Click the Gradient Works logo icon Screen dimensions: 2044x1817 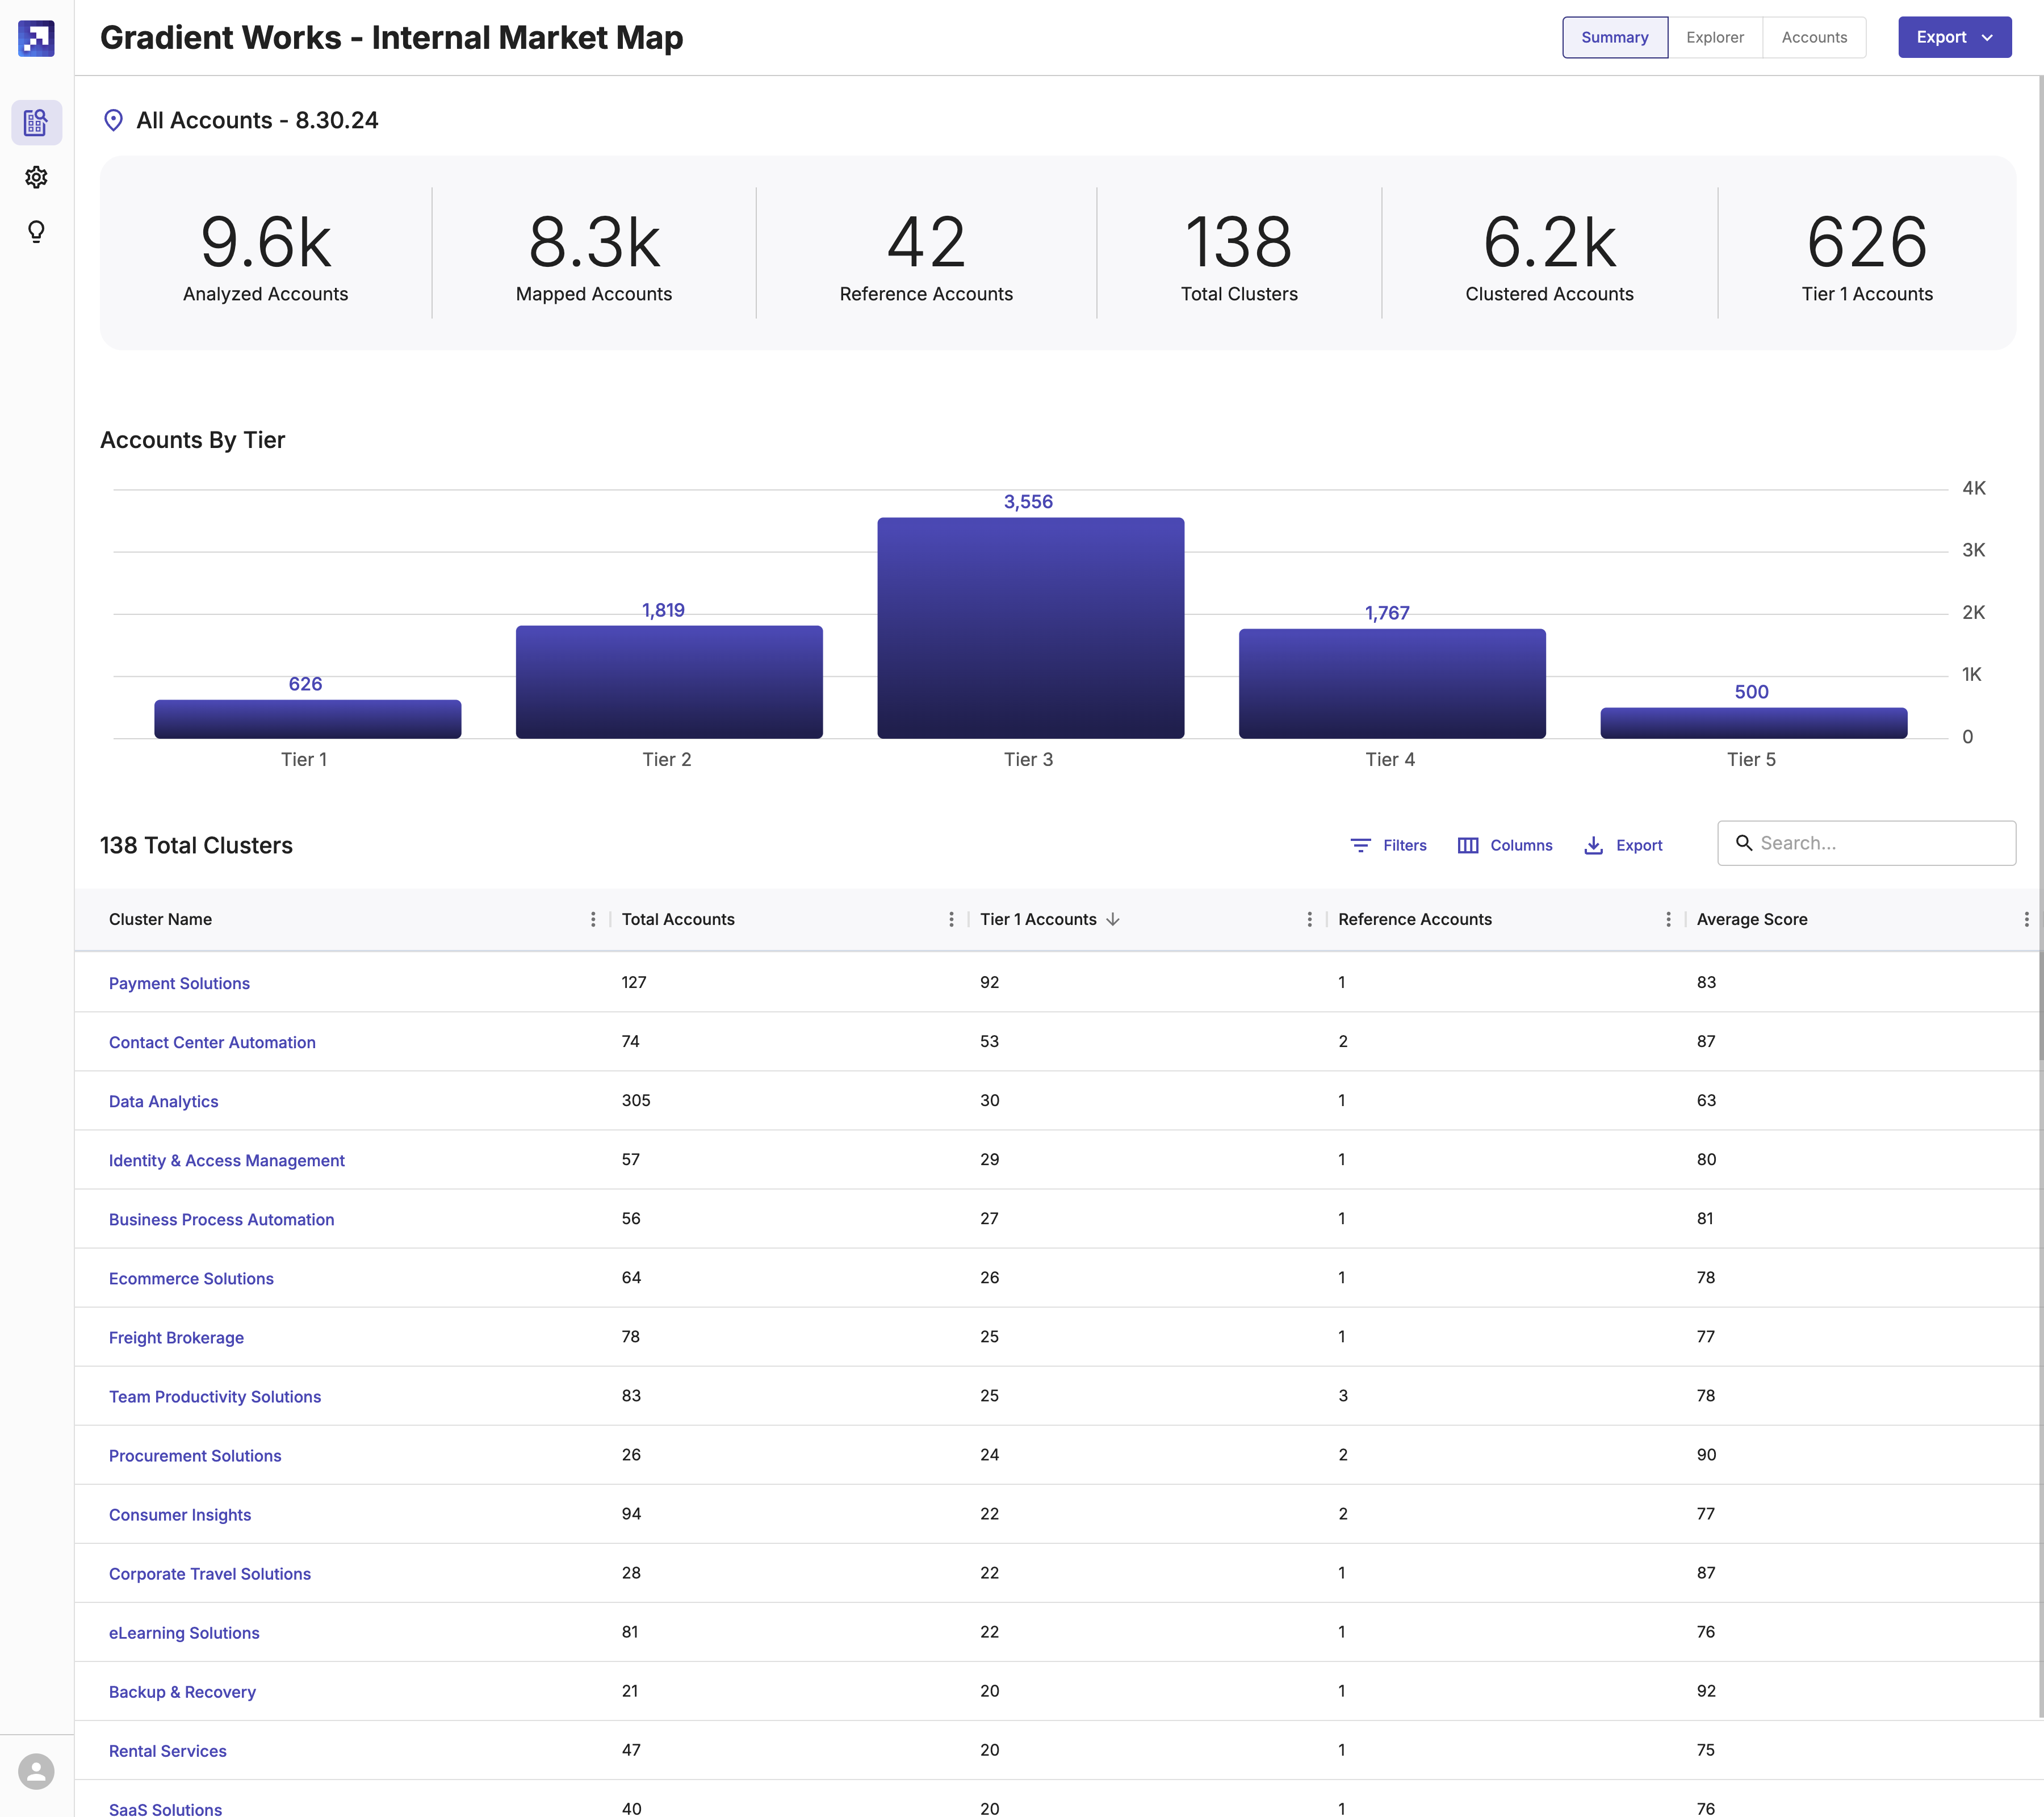coord(36,38)
